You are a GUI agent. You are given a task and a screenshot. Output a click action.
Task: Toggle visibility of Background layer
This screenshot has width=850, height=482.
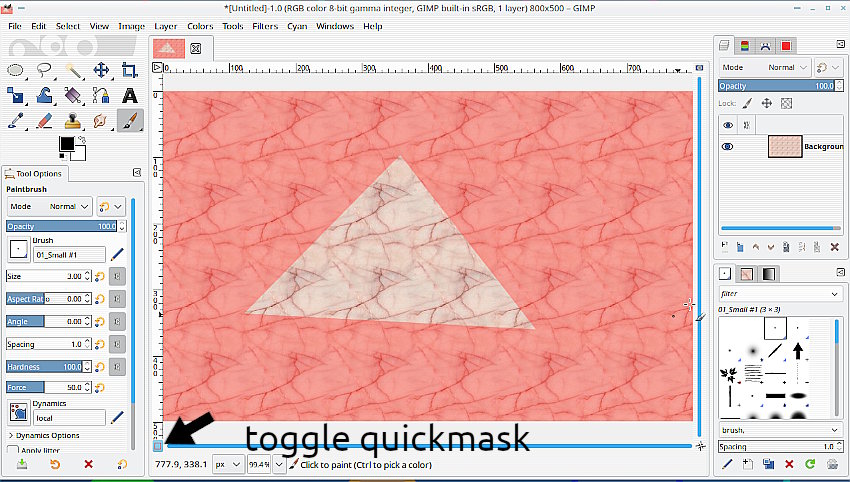coord(727,146)
